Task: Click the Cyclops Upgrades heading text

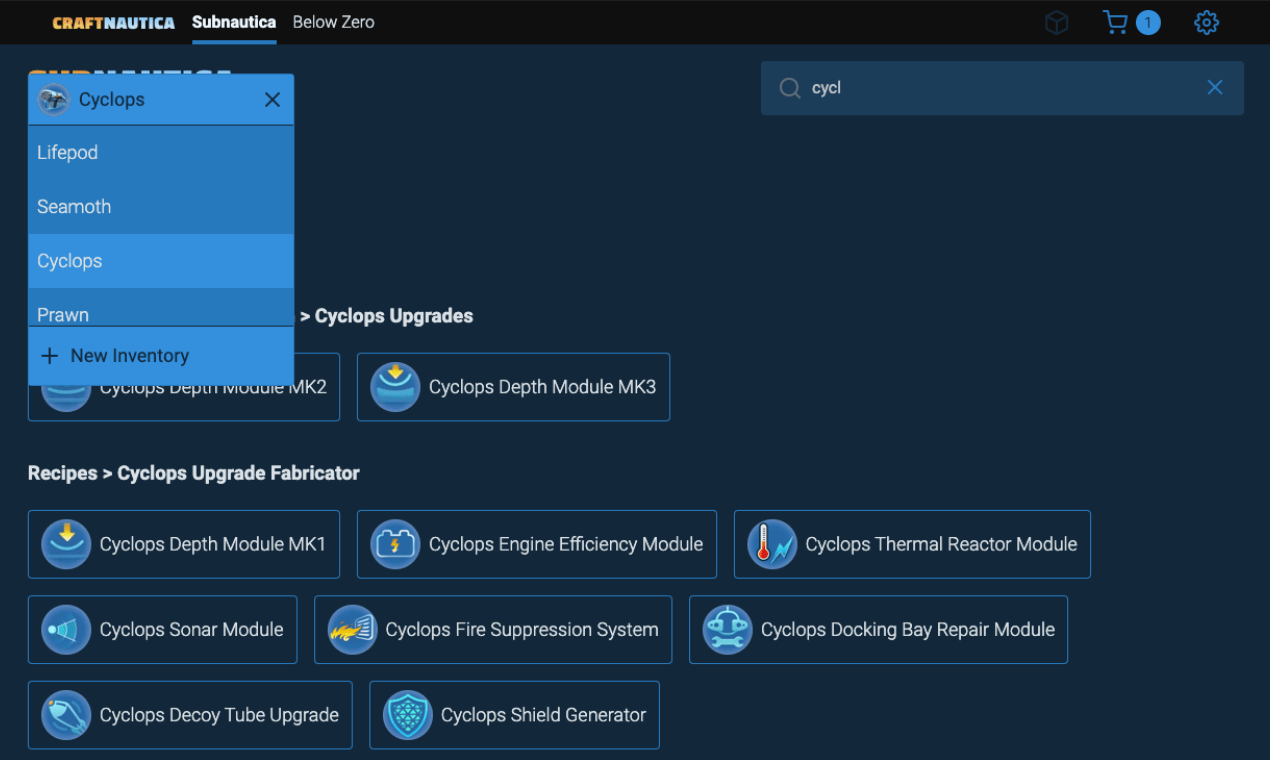Action: point(394,316)
